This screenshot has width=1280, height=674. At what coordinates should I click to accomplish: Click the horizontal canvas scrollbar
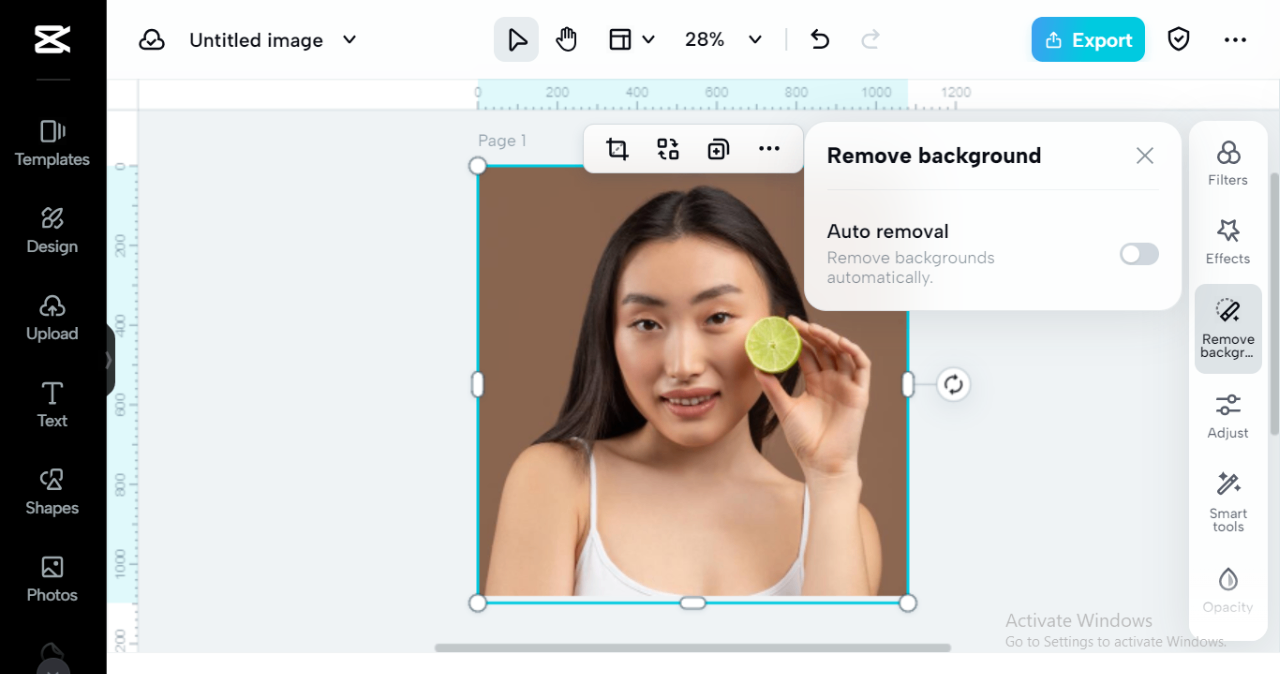coord(692,648)
